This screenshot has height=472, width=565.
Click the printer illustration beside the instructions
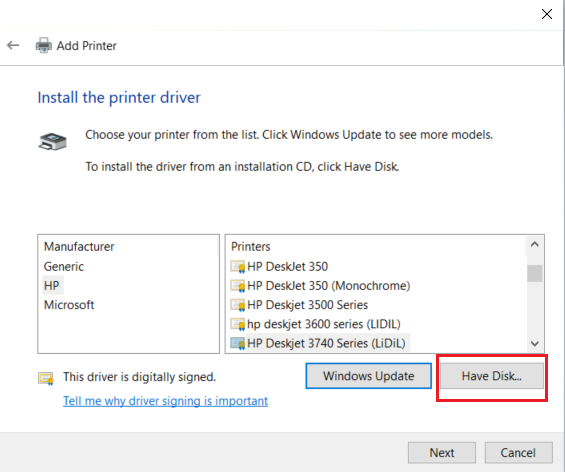53,141
